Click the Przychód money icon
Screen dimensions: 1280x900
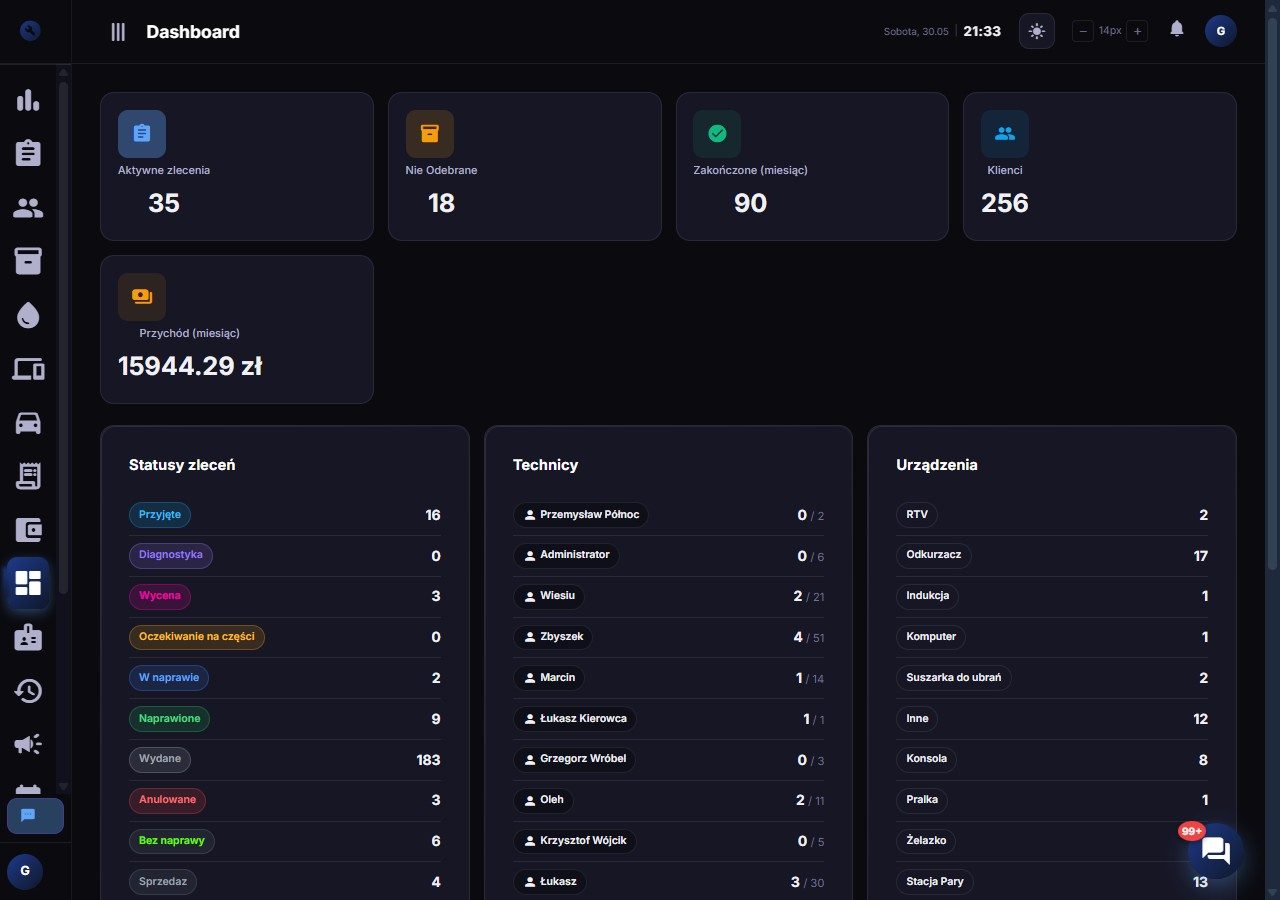point(142,297)
